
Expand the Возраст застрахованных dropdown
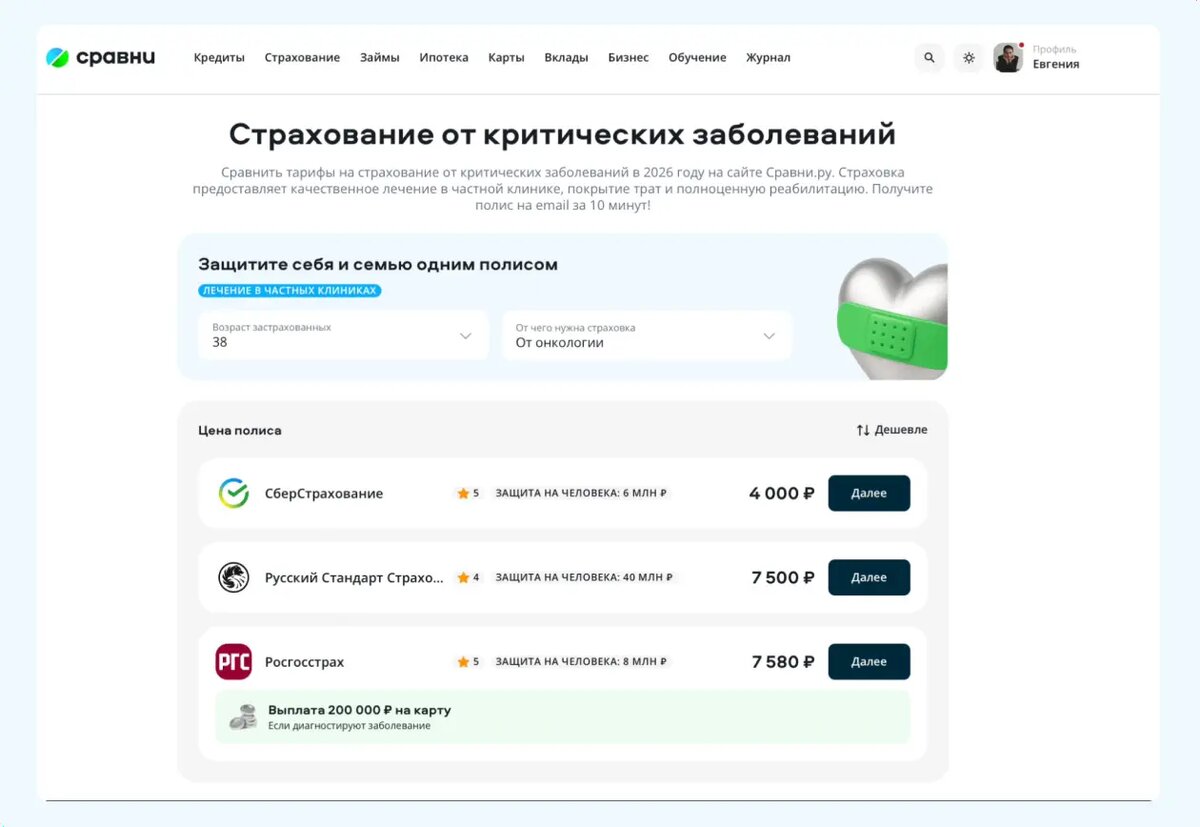tap(343, 335)
